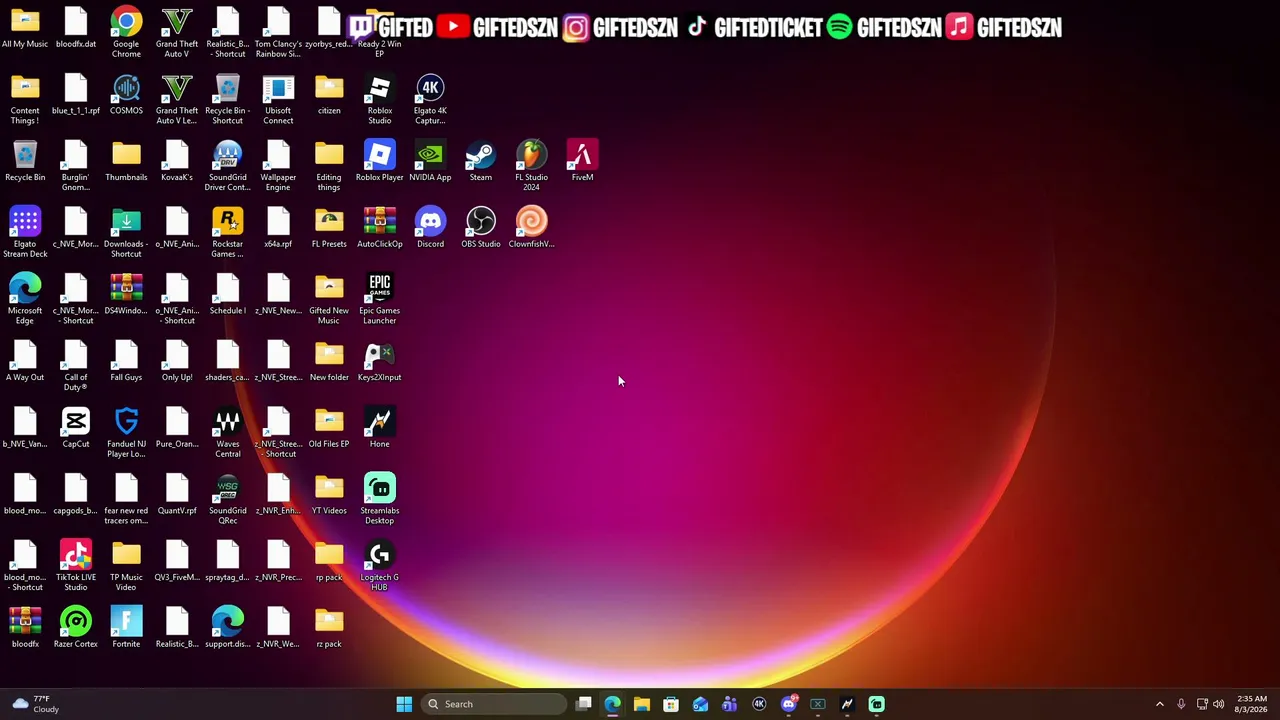1280x720 pixels.
Task: Select the Downloads - Shortcut icon
Action: 126,233
